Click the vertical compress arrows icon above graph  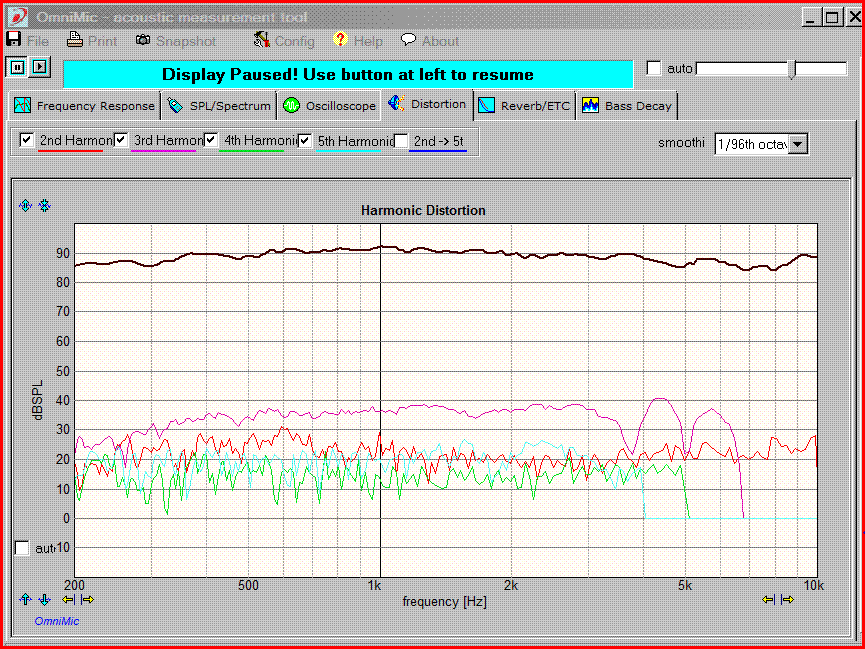(x=45, y=205)
